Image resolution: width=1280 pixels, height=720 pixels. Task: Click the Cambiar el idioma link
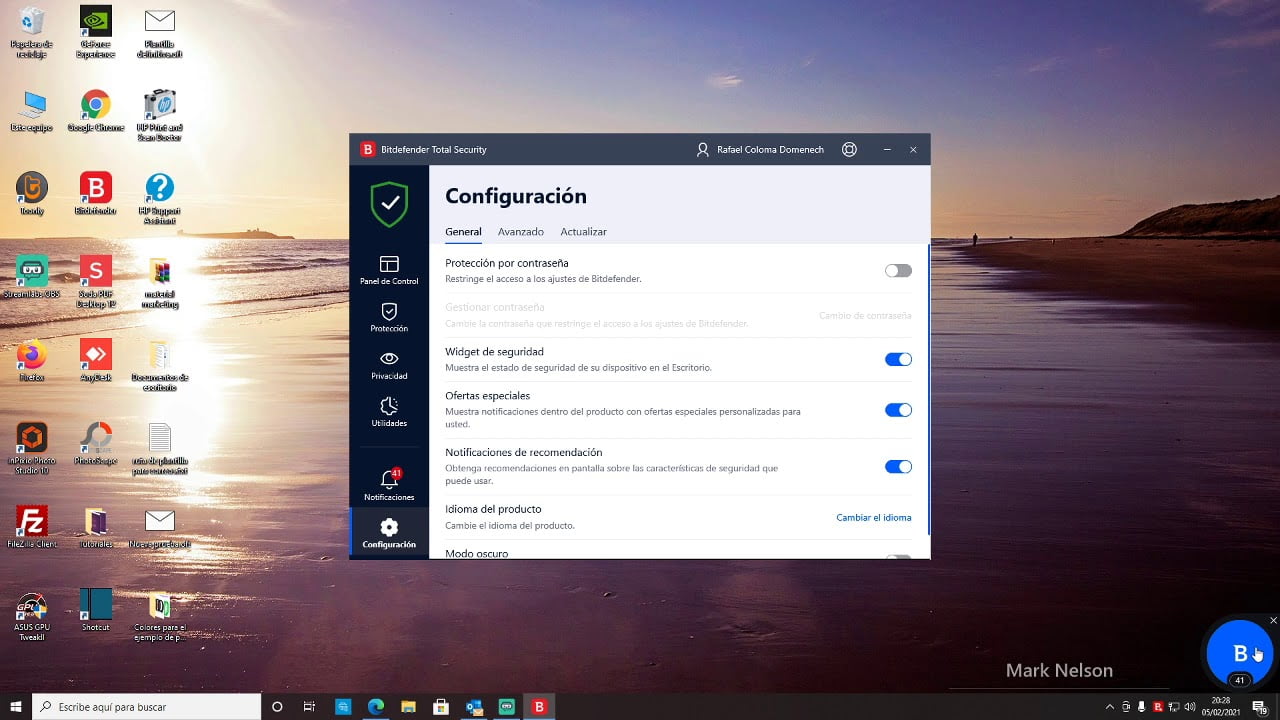coord(874,517)
